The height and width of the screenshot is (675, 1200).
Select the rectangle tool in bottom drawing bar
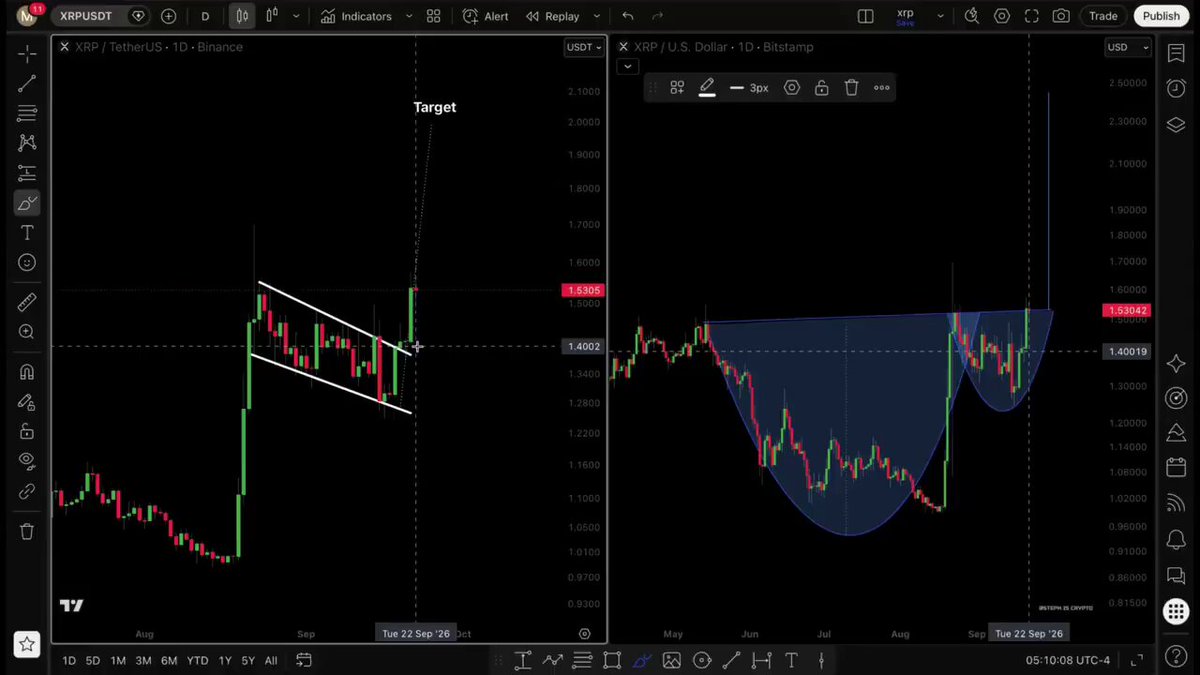click(x=612, y=660)
